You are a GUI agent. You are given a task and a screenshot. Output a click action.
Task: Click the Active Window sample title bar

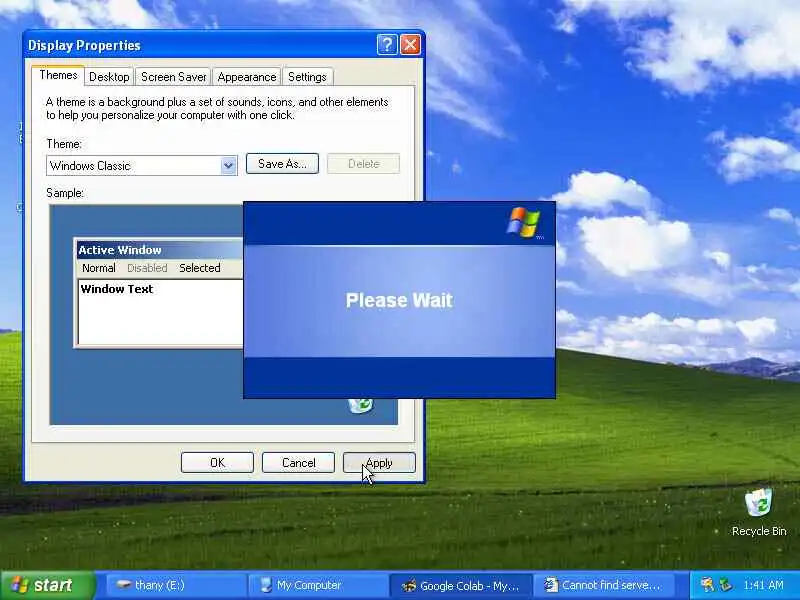159,250
